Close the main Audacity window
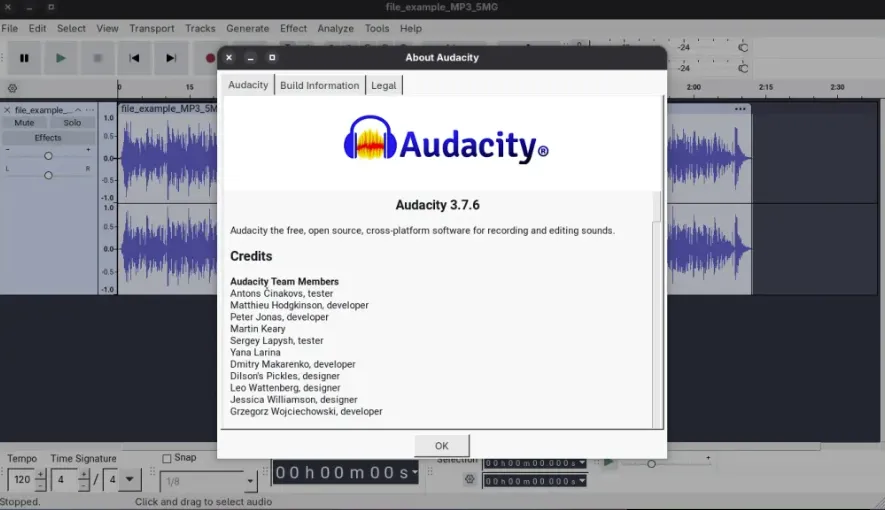The image size is (885, 510). click(x=8, y=7)
